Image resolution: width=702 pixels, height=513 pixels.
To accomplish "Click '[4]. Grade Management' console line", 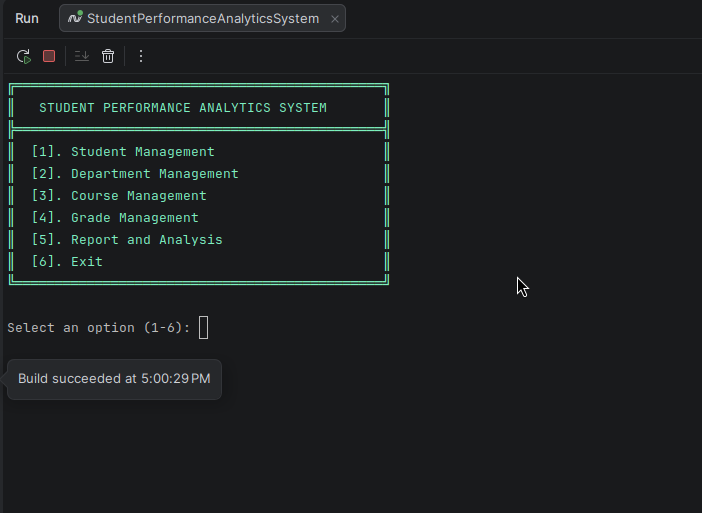I will point(115,218).
